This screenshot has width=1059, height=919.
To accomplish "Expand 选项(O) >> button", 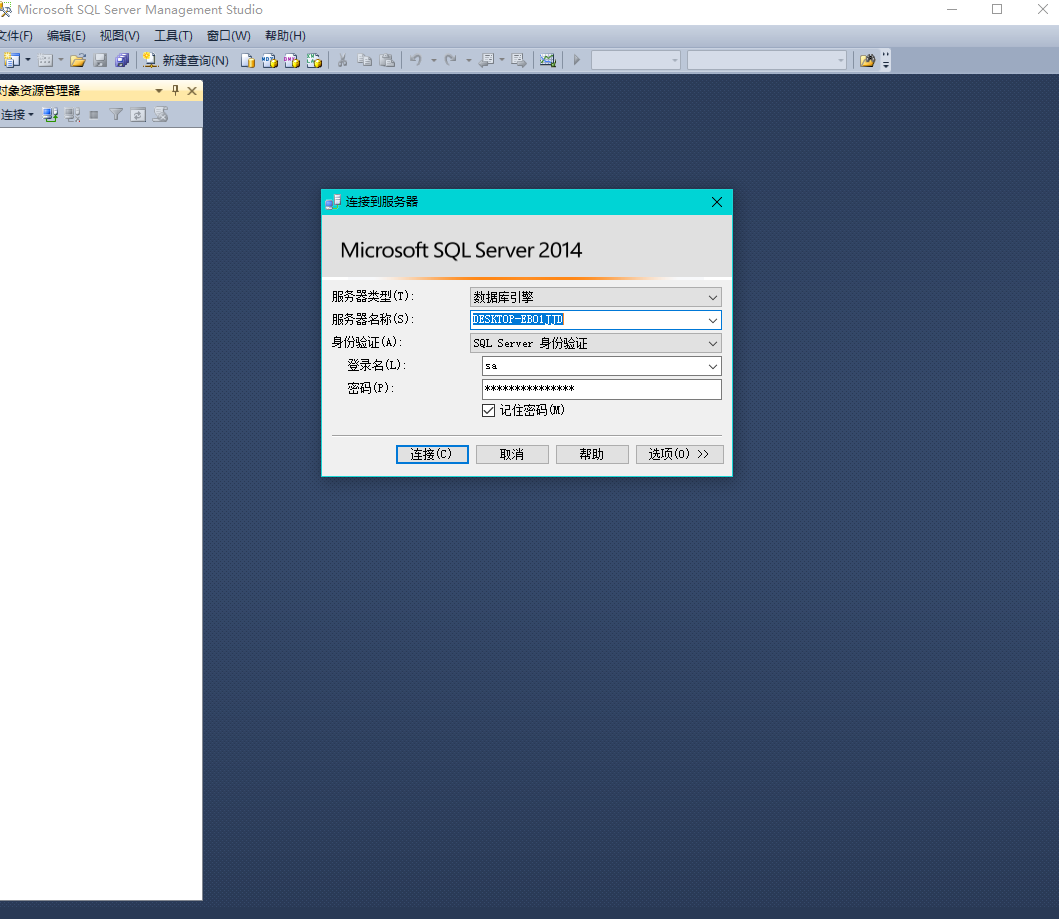I will pyautogui.click(x=679, y=454).
